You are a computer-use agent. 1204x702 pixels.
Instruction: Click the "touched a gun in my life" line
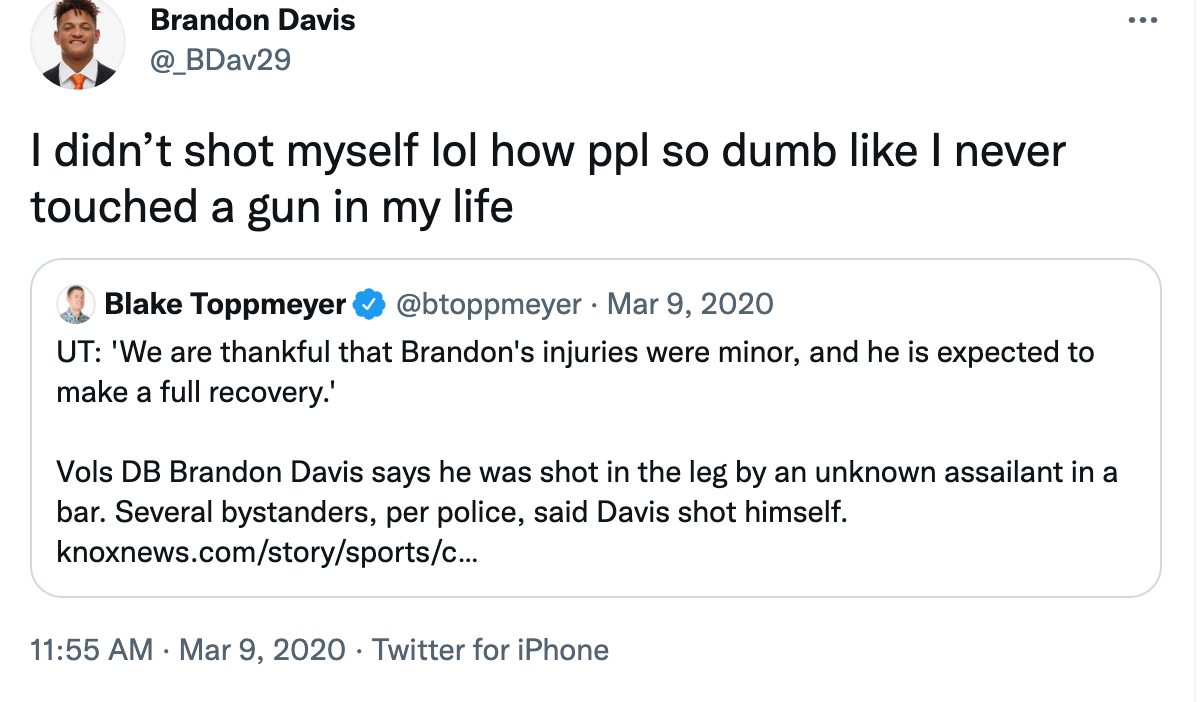272,207
